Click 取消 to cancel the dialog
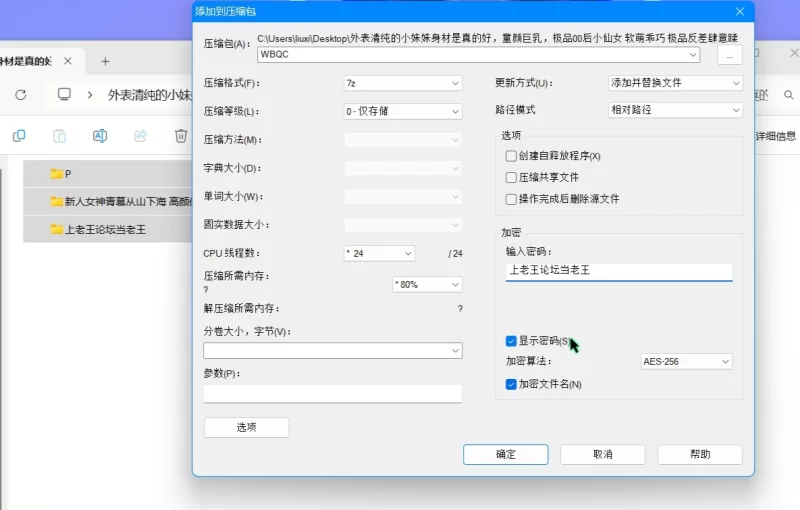This screenshot has height=510, width=800. (603, 454)
